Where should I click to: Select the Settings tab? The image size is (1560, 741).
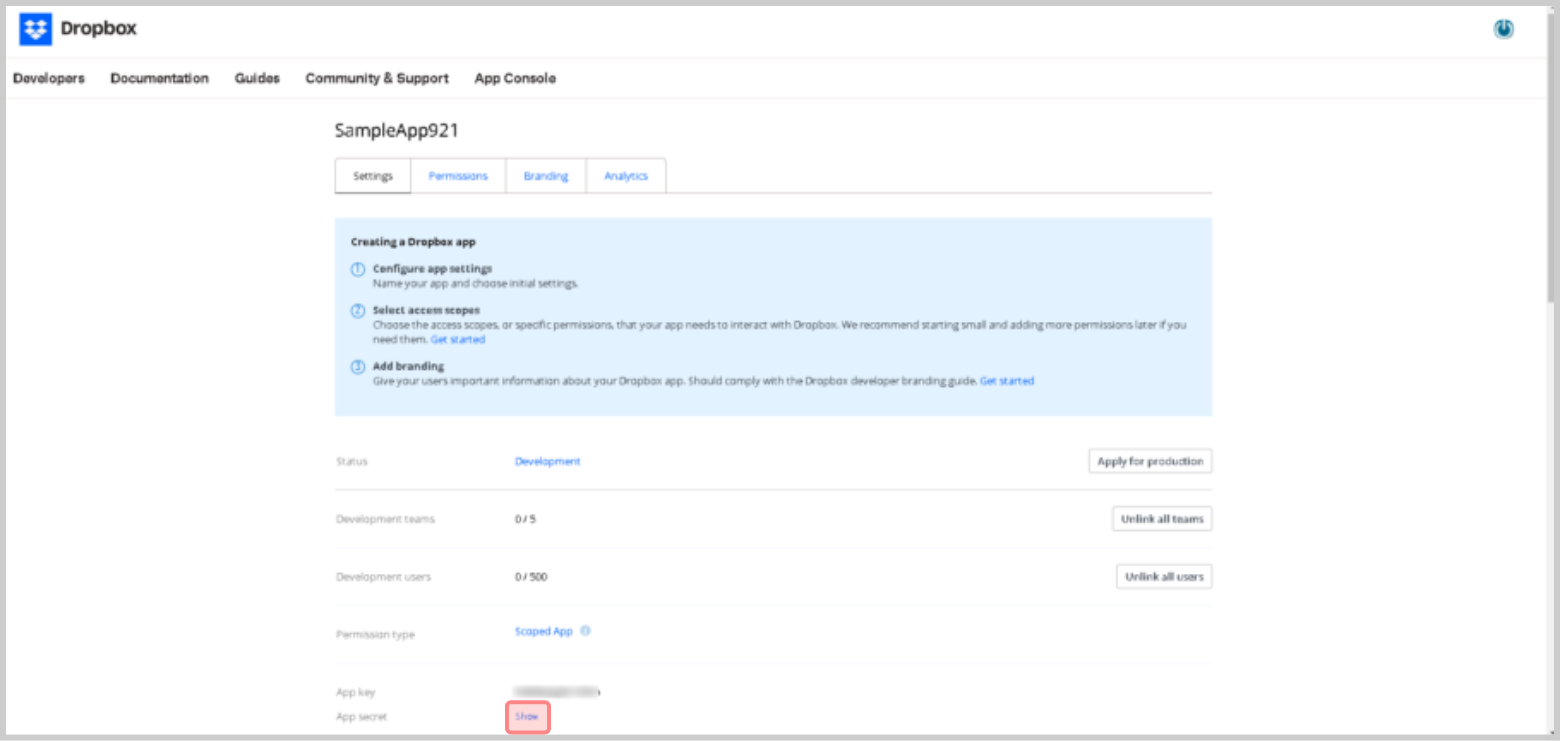click(373, 176)
